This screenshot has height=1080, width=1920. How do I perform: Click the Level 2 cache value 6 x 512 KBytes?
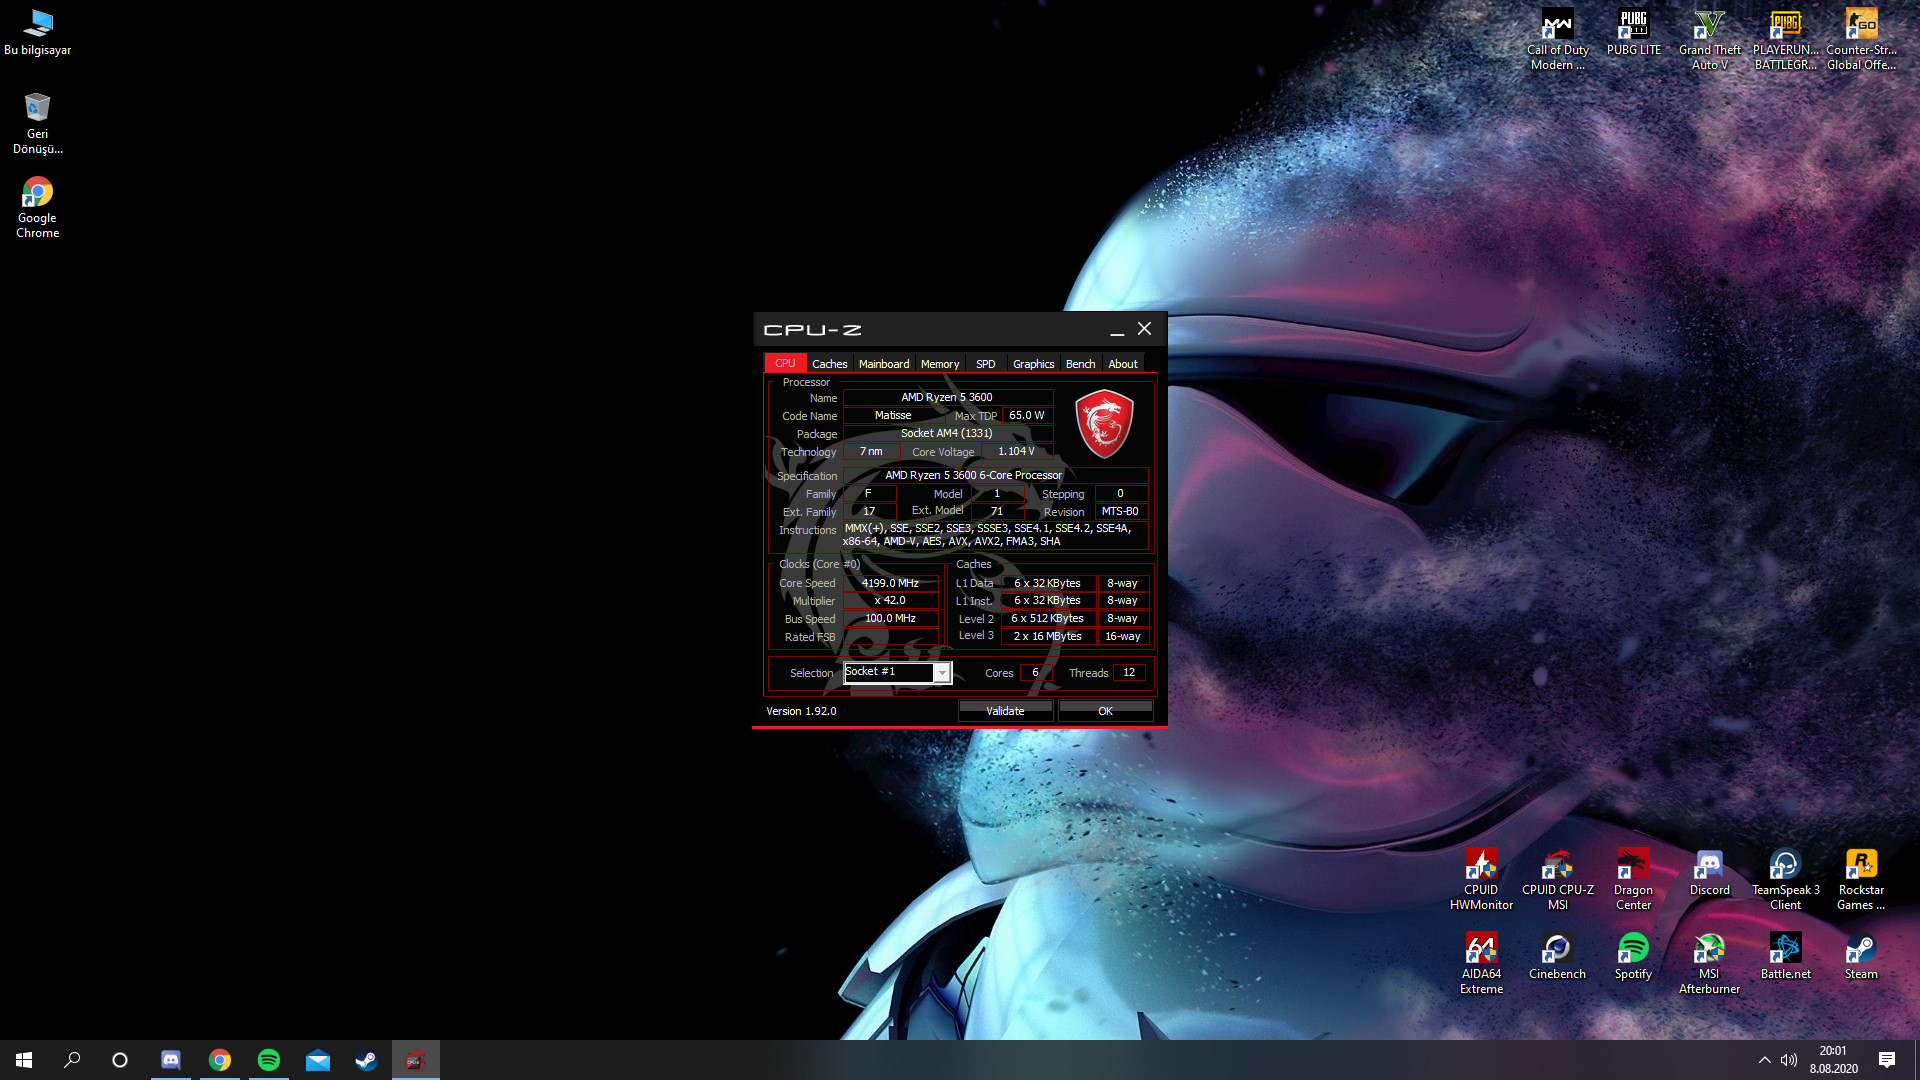[x=1048, y=619]
